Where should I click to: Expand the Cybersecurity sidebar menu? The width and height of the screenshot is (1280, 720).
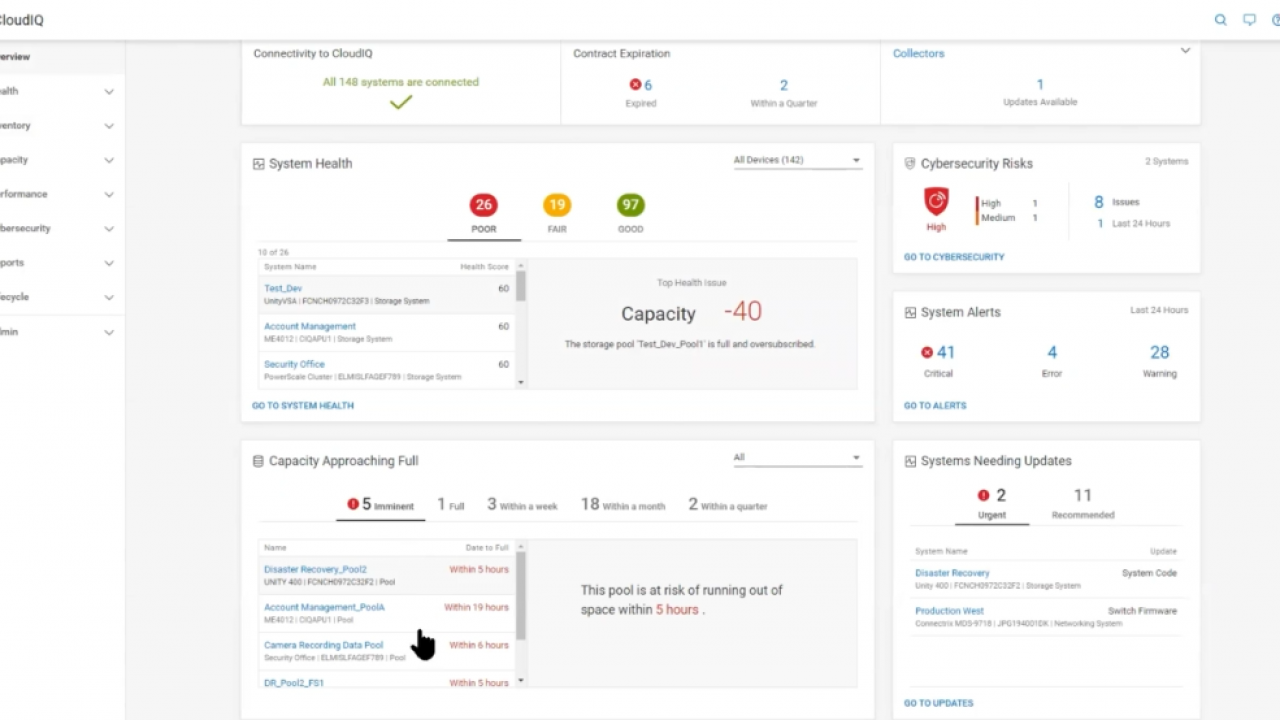click(x=109, y=228)
